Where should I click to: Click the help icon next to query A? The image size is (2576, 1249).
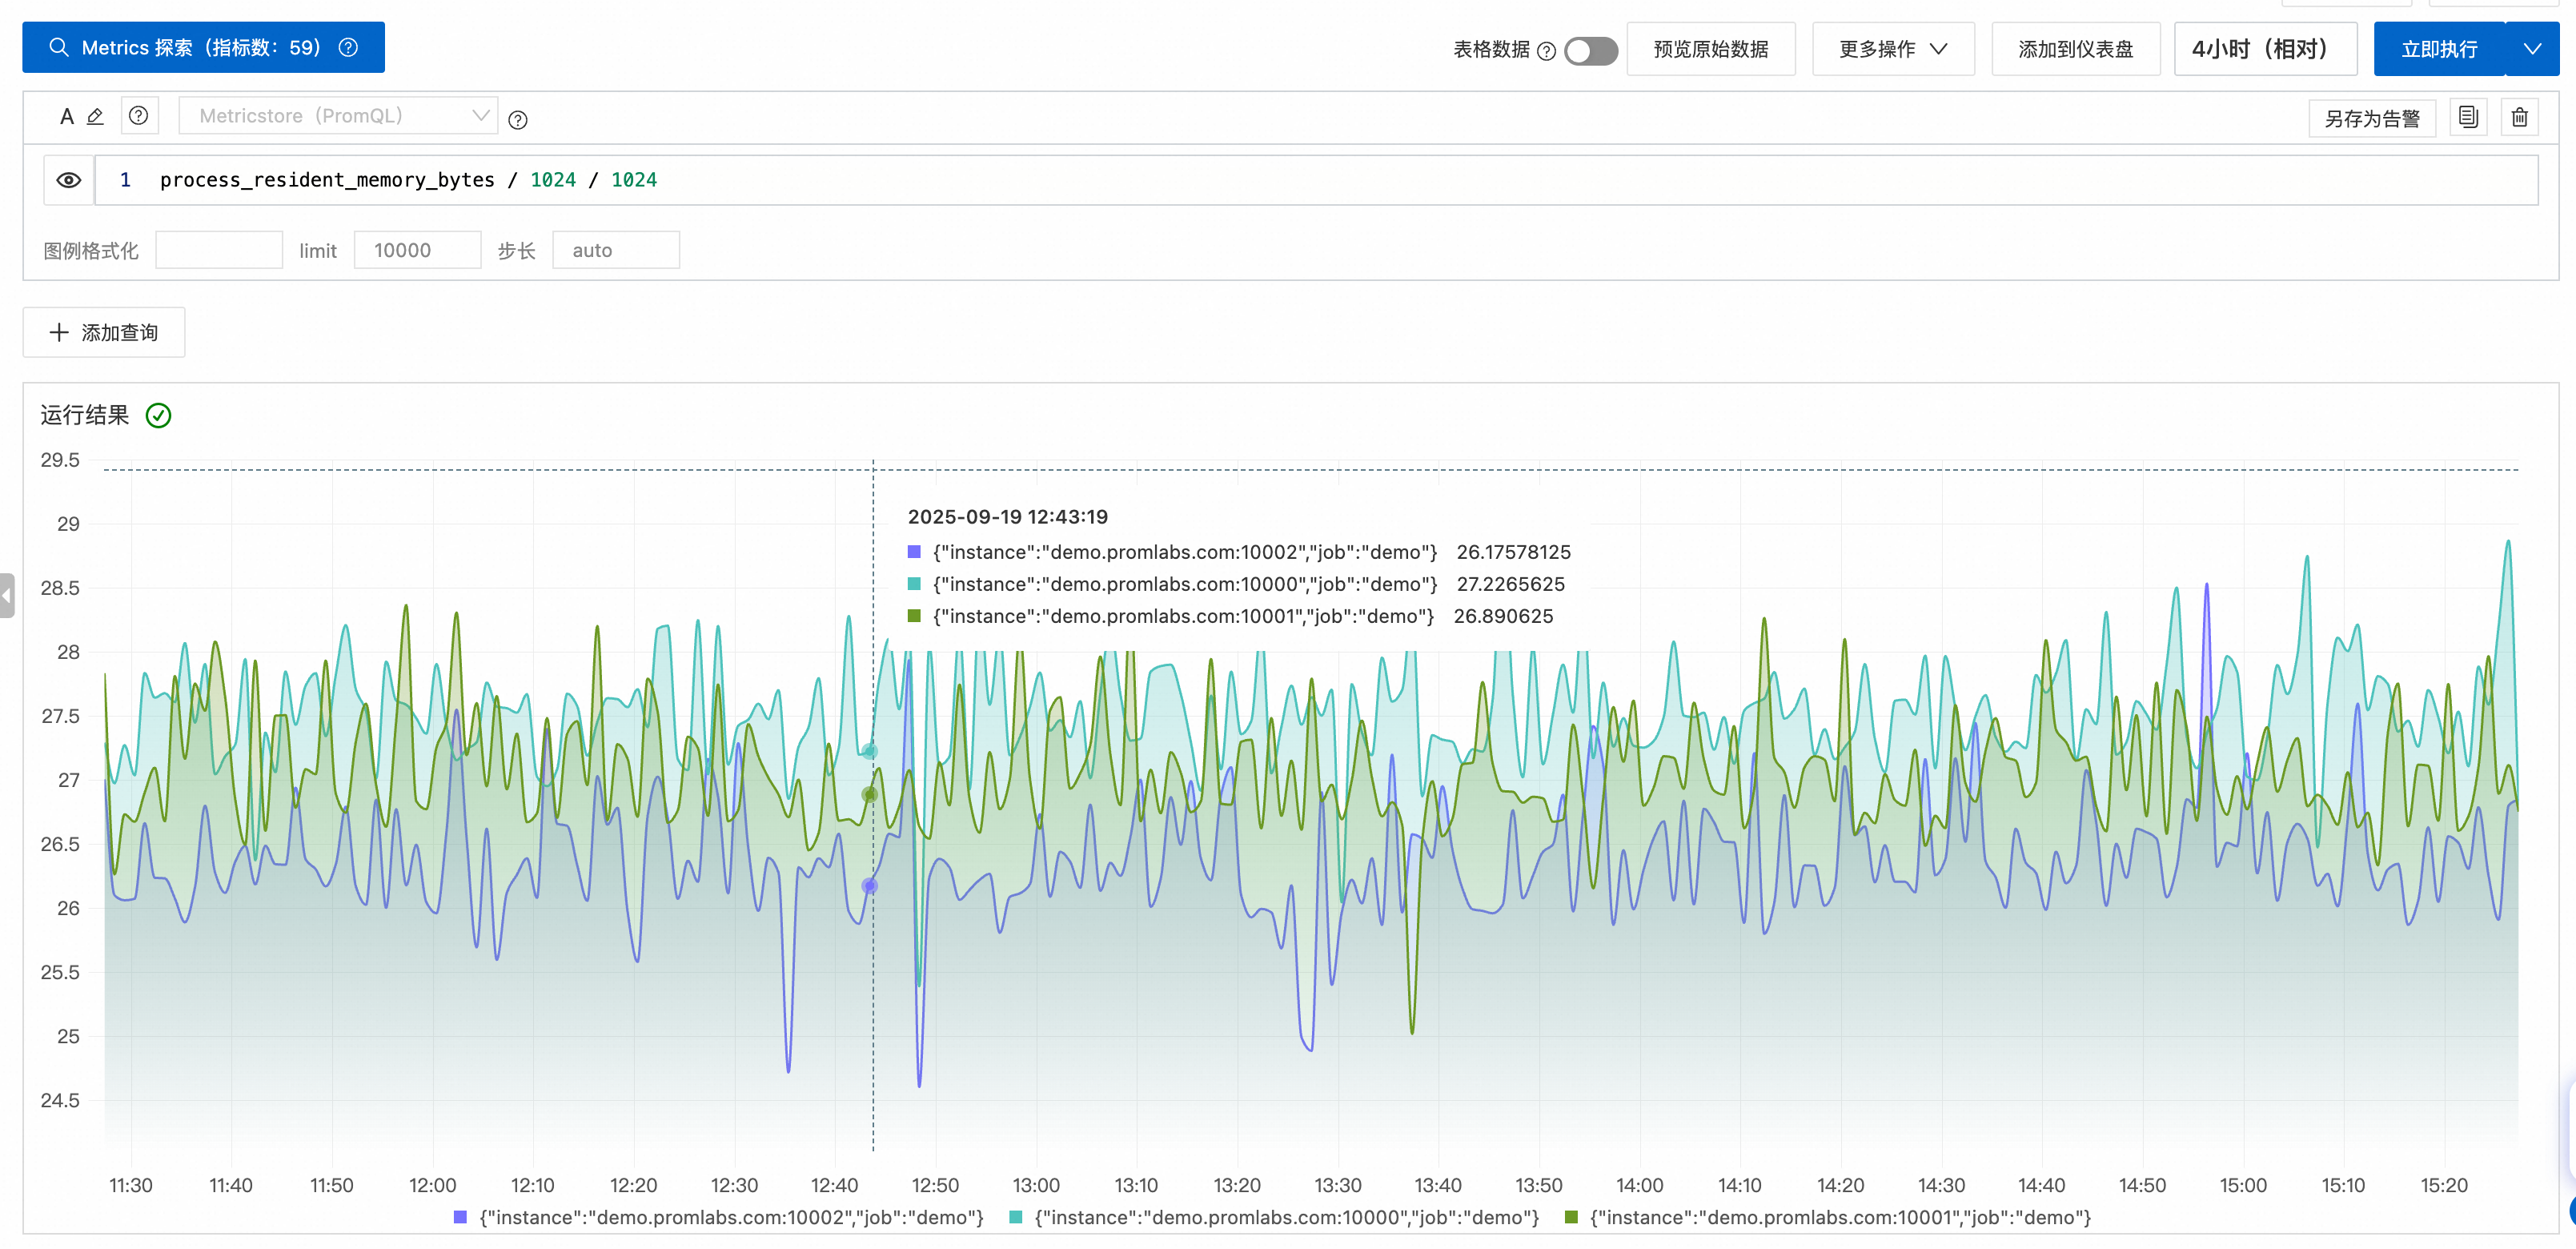[x=139, y=116]
